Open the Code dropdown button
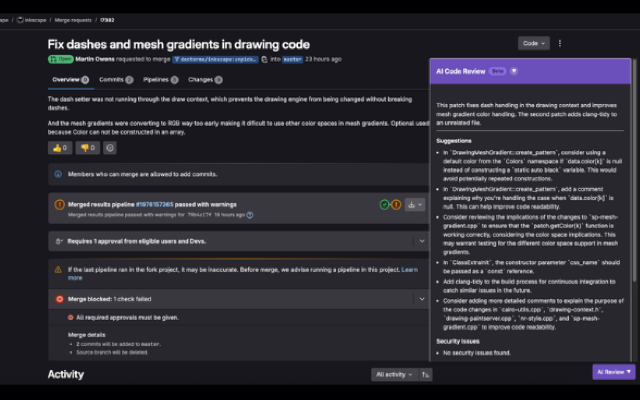Viewport: 640px width, 400px height. (x=533, y=43)
